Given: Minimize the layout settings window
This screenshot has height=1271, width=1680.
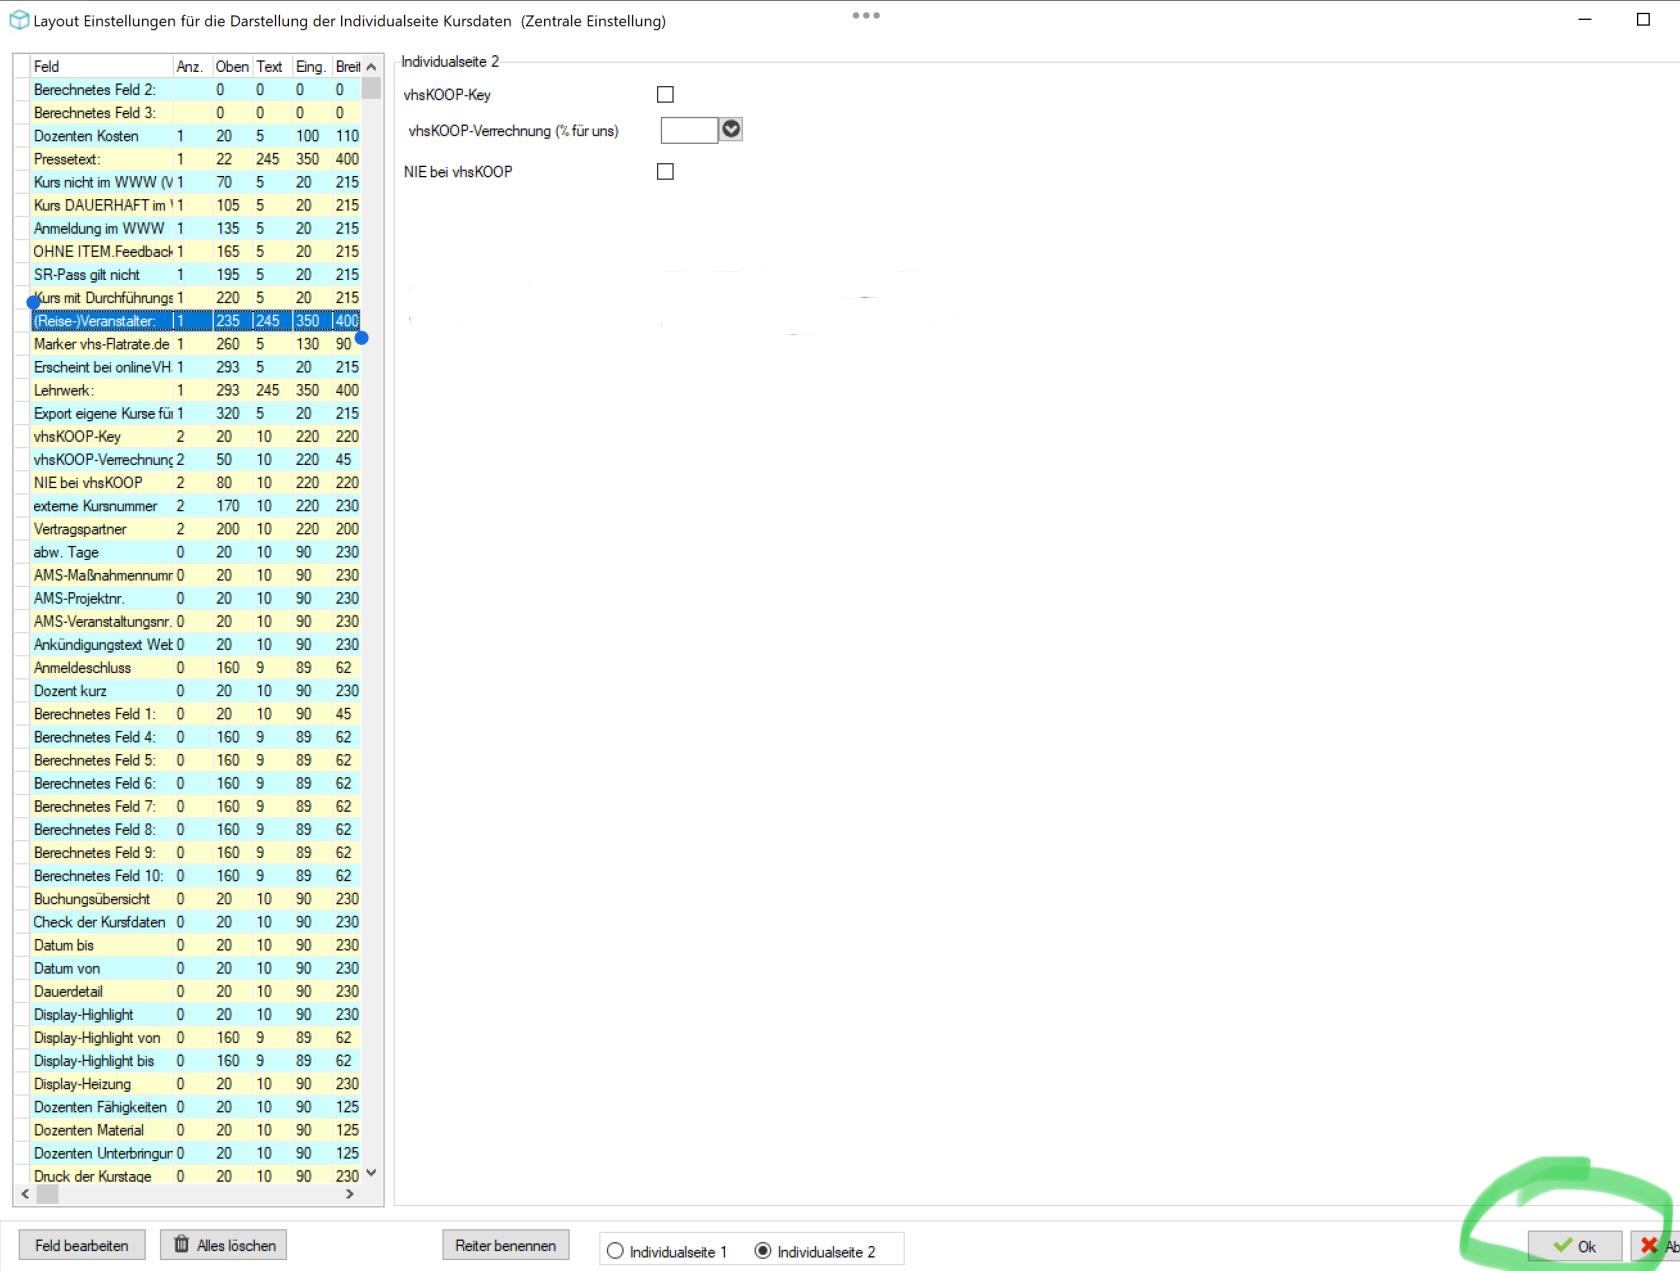Looking at the screenshot, I should 1585,20.
